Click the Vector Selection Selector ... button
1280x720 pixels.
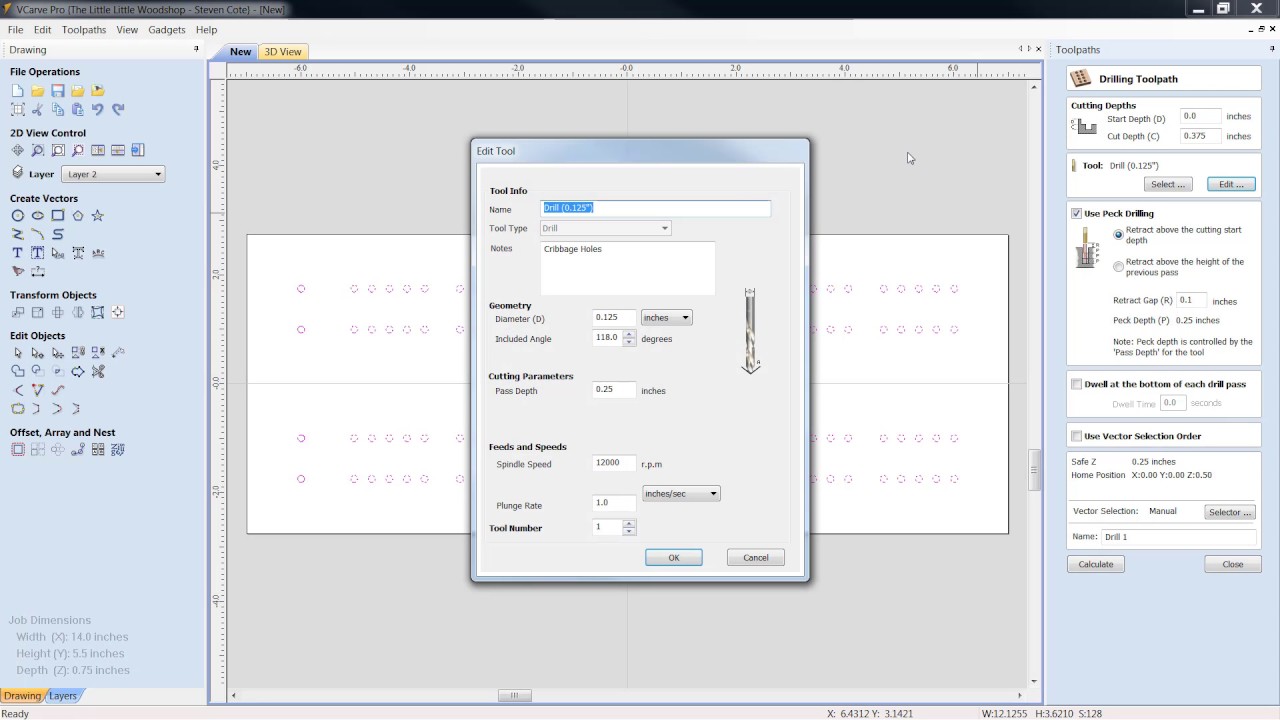pyautogui.click(x=1230, y=512)
